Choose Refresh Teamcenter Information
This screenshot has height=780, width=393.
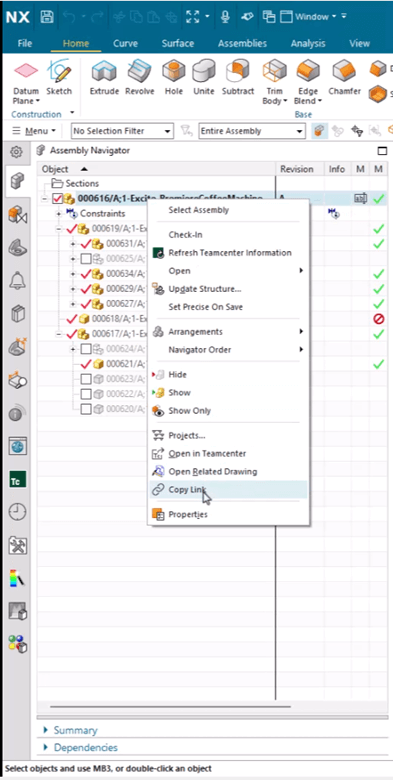[229, 253]
